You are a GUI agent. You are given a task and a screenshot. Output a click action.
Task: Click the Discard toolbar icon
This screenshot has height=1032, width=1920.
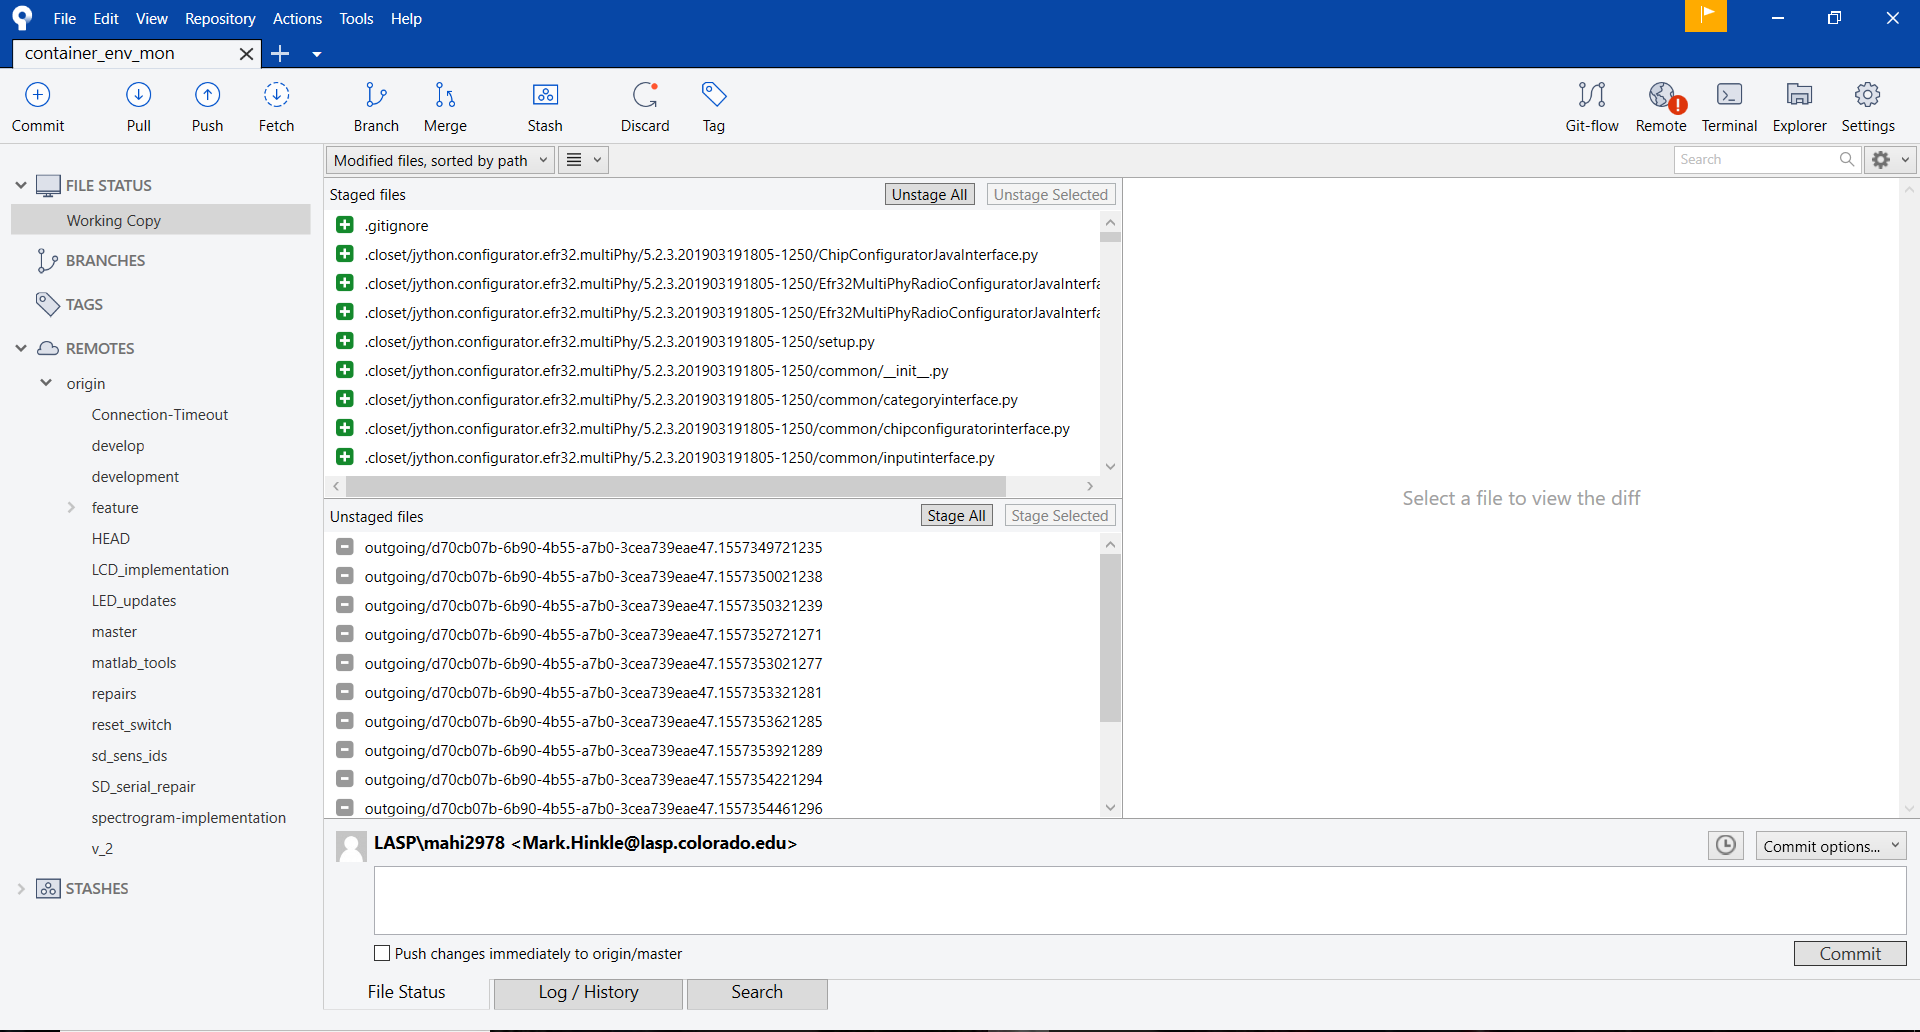tap(645, 106)
